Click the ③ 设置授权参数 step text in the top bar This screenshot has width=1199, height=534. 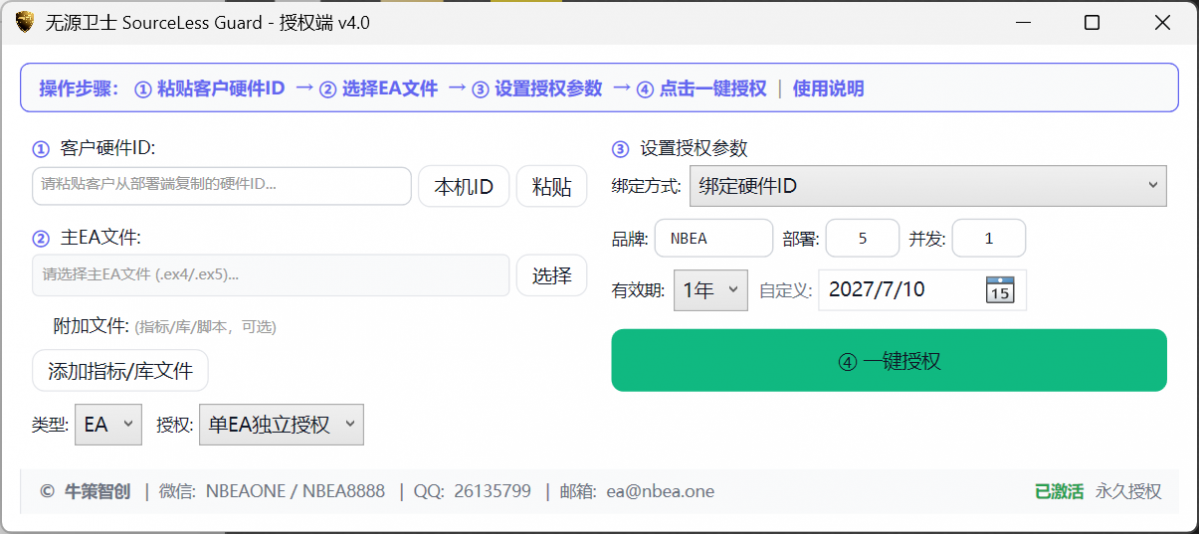coord(537,89)
